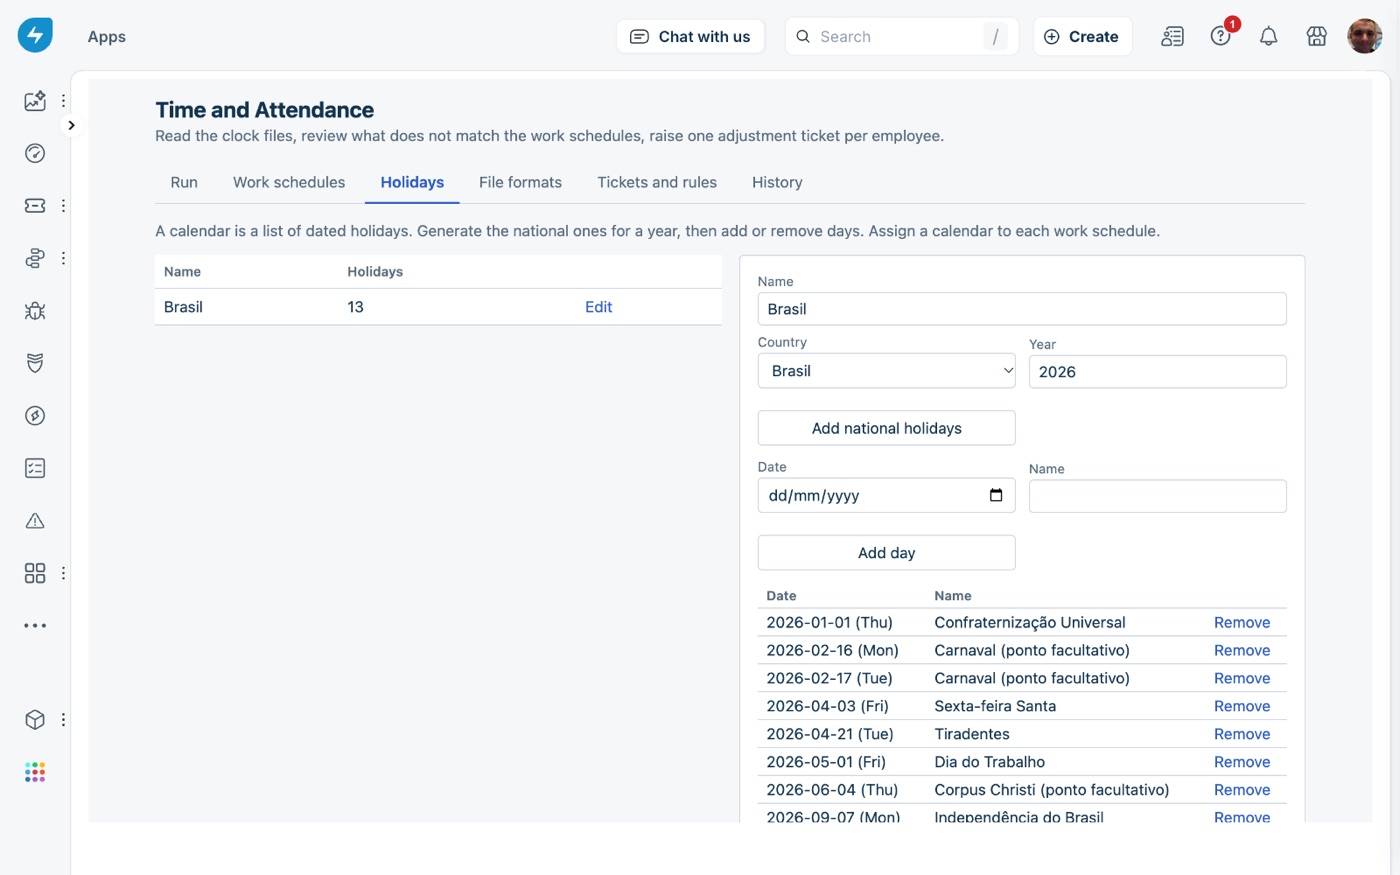Open the colorful dots app switcher
The width and height of the screenshot is (1400, 875).
35,772
